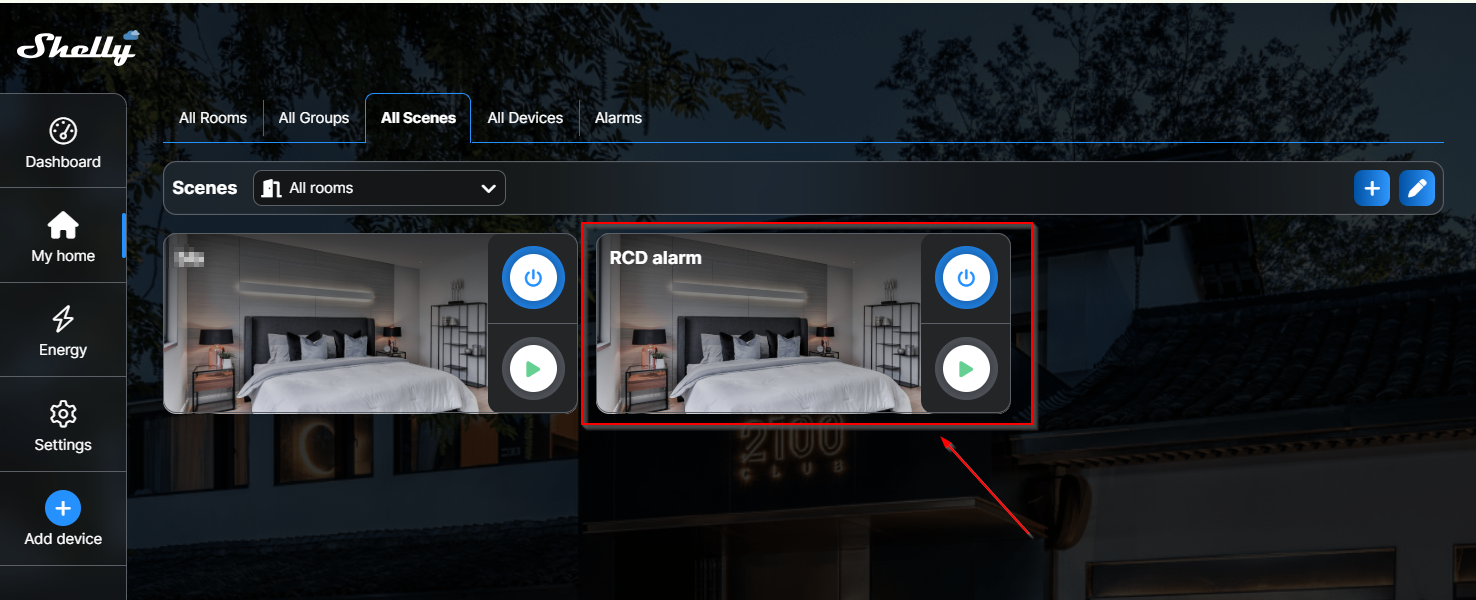Run the RCD alarm scene
The image size is (1476, 600).
point(965,369)
